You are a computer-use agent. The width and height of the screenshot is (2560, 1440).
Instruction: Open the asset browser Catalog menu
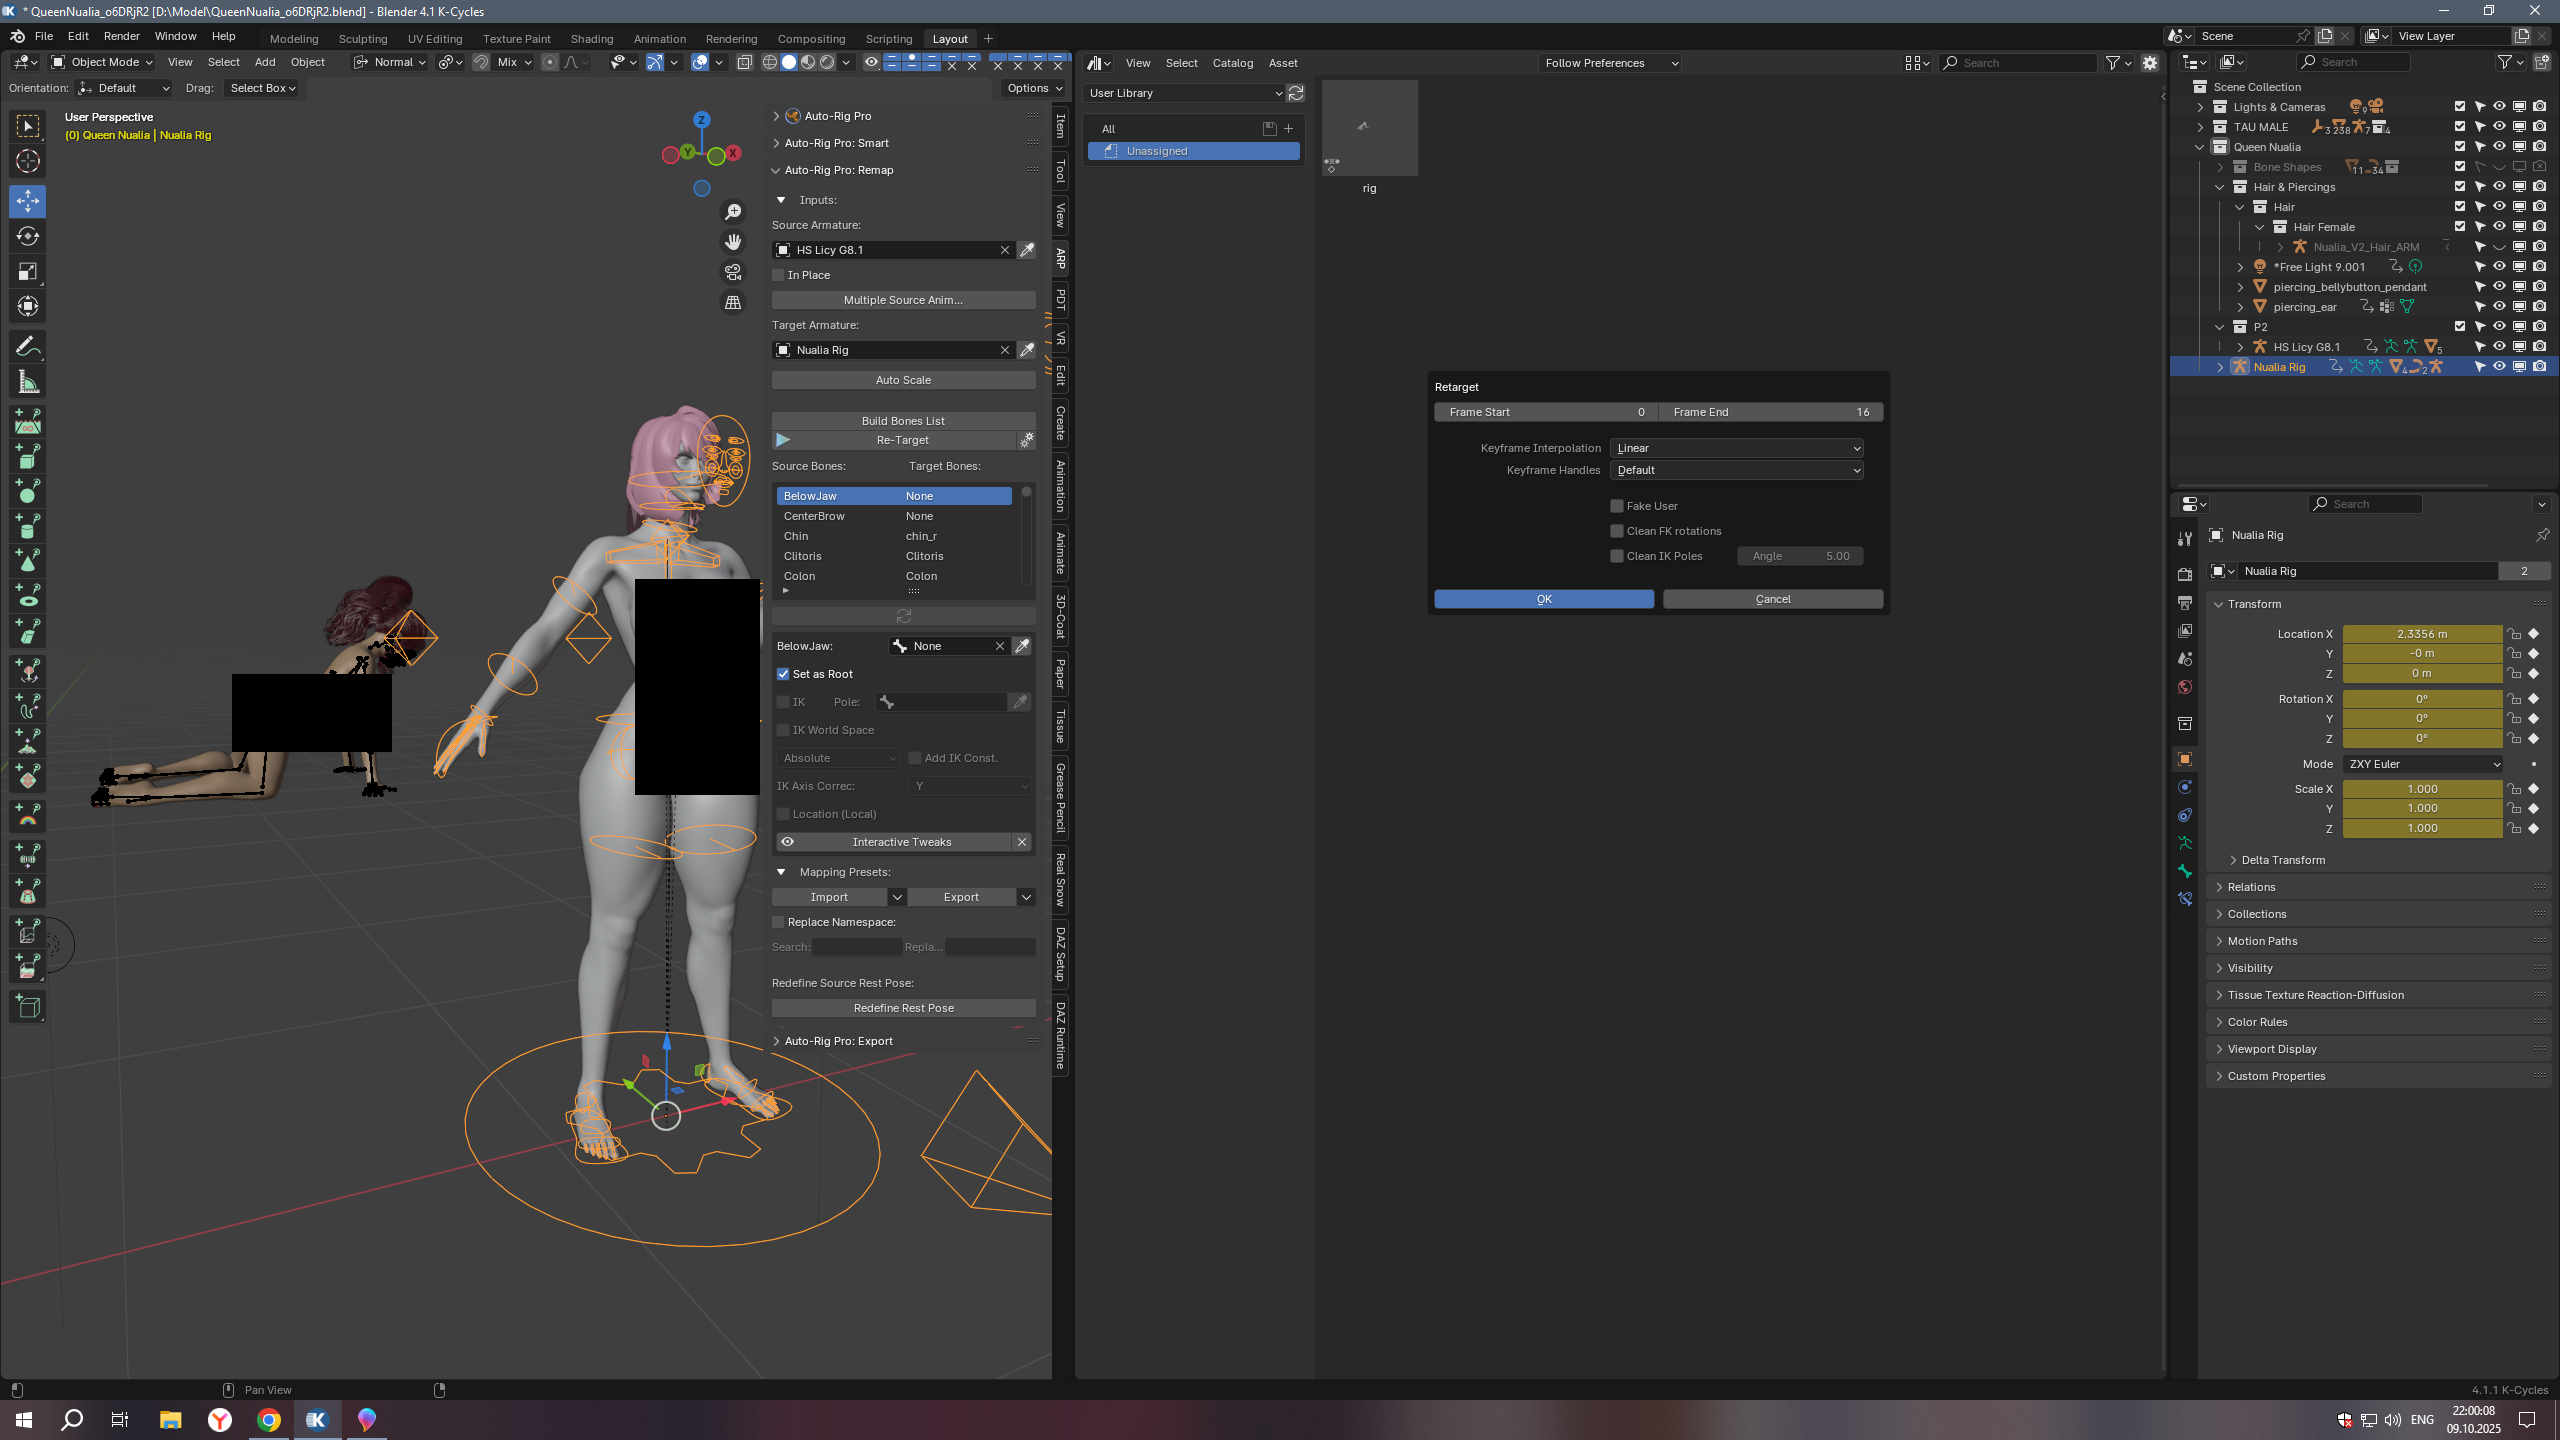coord(1233,63)
